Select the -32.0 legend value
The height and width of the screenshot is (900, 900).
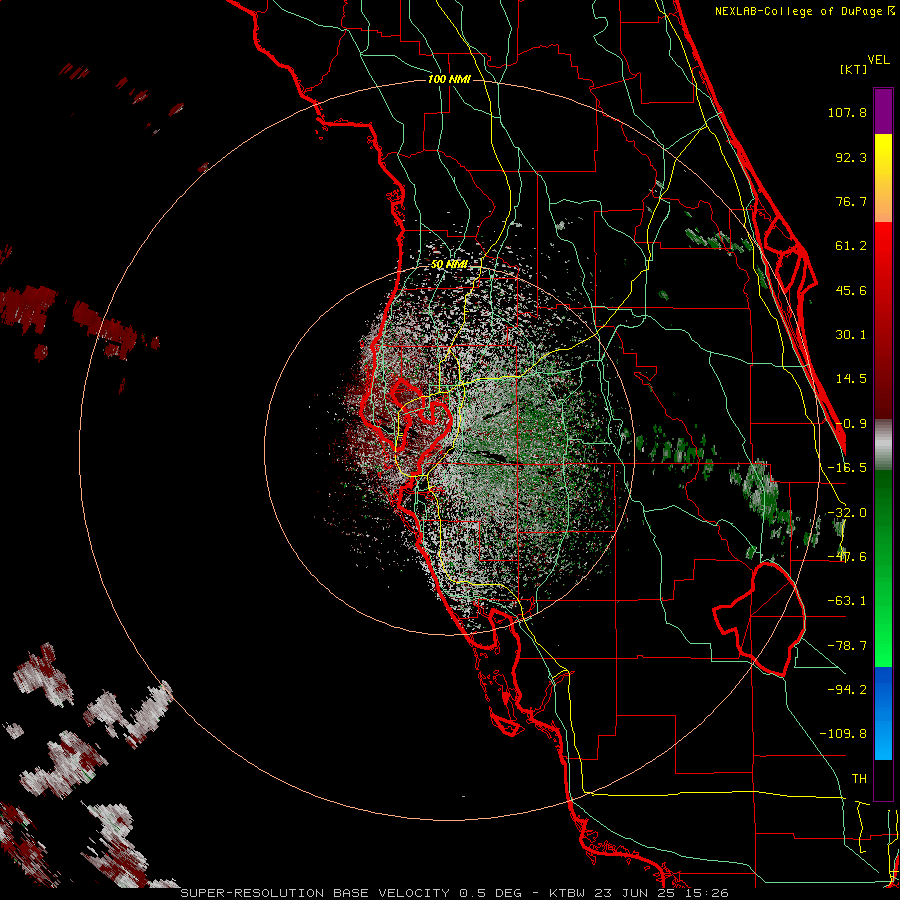847,513
